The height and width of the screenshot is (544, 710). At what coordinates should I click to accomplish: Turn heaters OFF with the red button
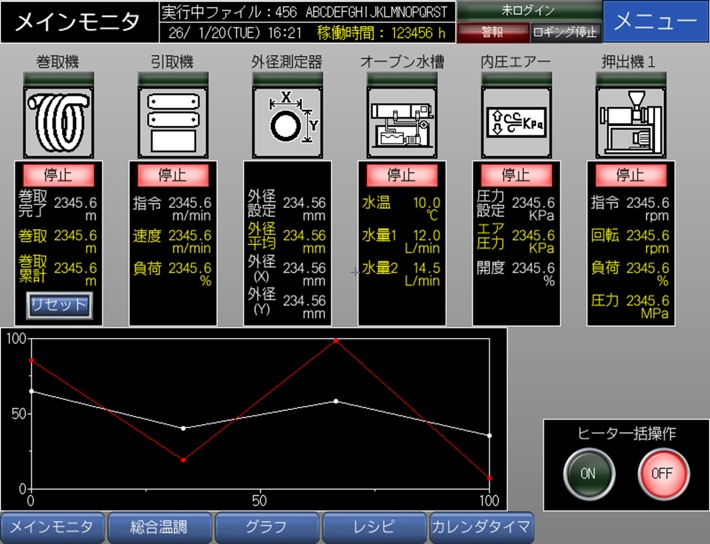[x=663, y=474]
